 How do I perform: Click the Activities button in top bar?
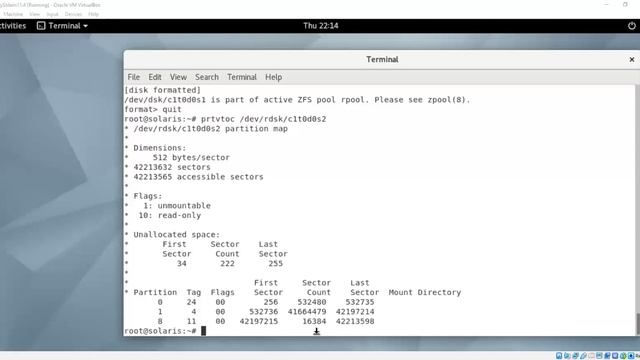(13, 26)
